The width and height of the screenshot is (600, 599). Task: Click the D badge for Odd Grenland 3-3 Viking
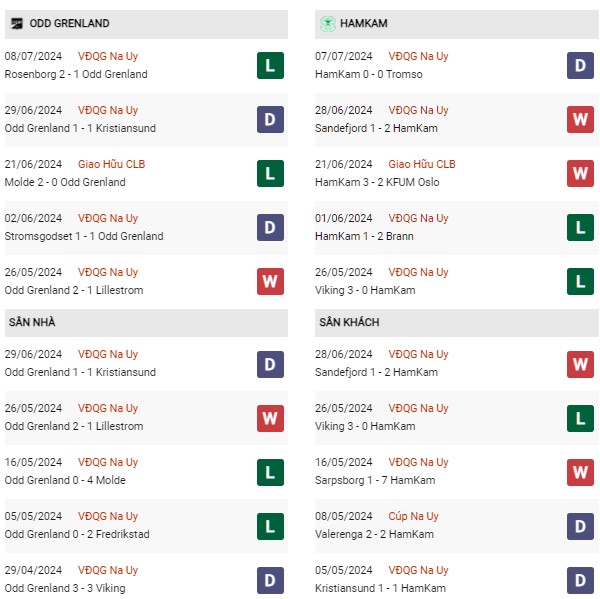tap(270, 580)
